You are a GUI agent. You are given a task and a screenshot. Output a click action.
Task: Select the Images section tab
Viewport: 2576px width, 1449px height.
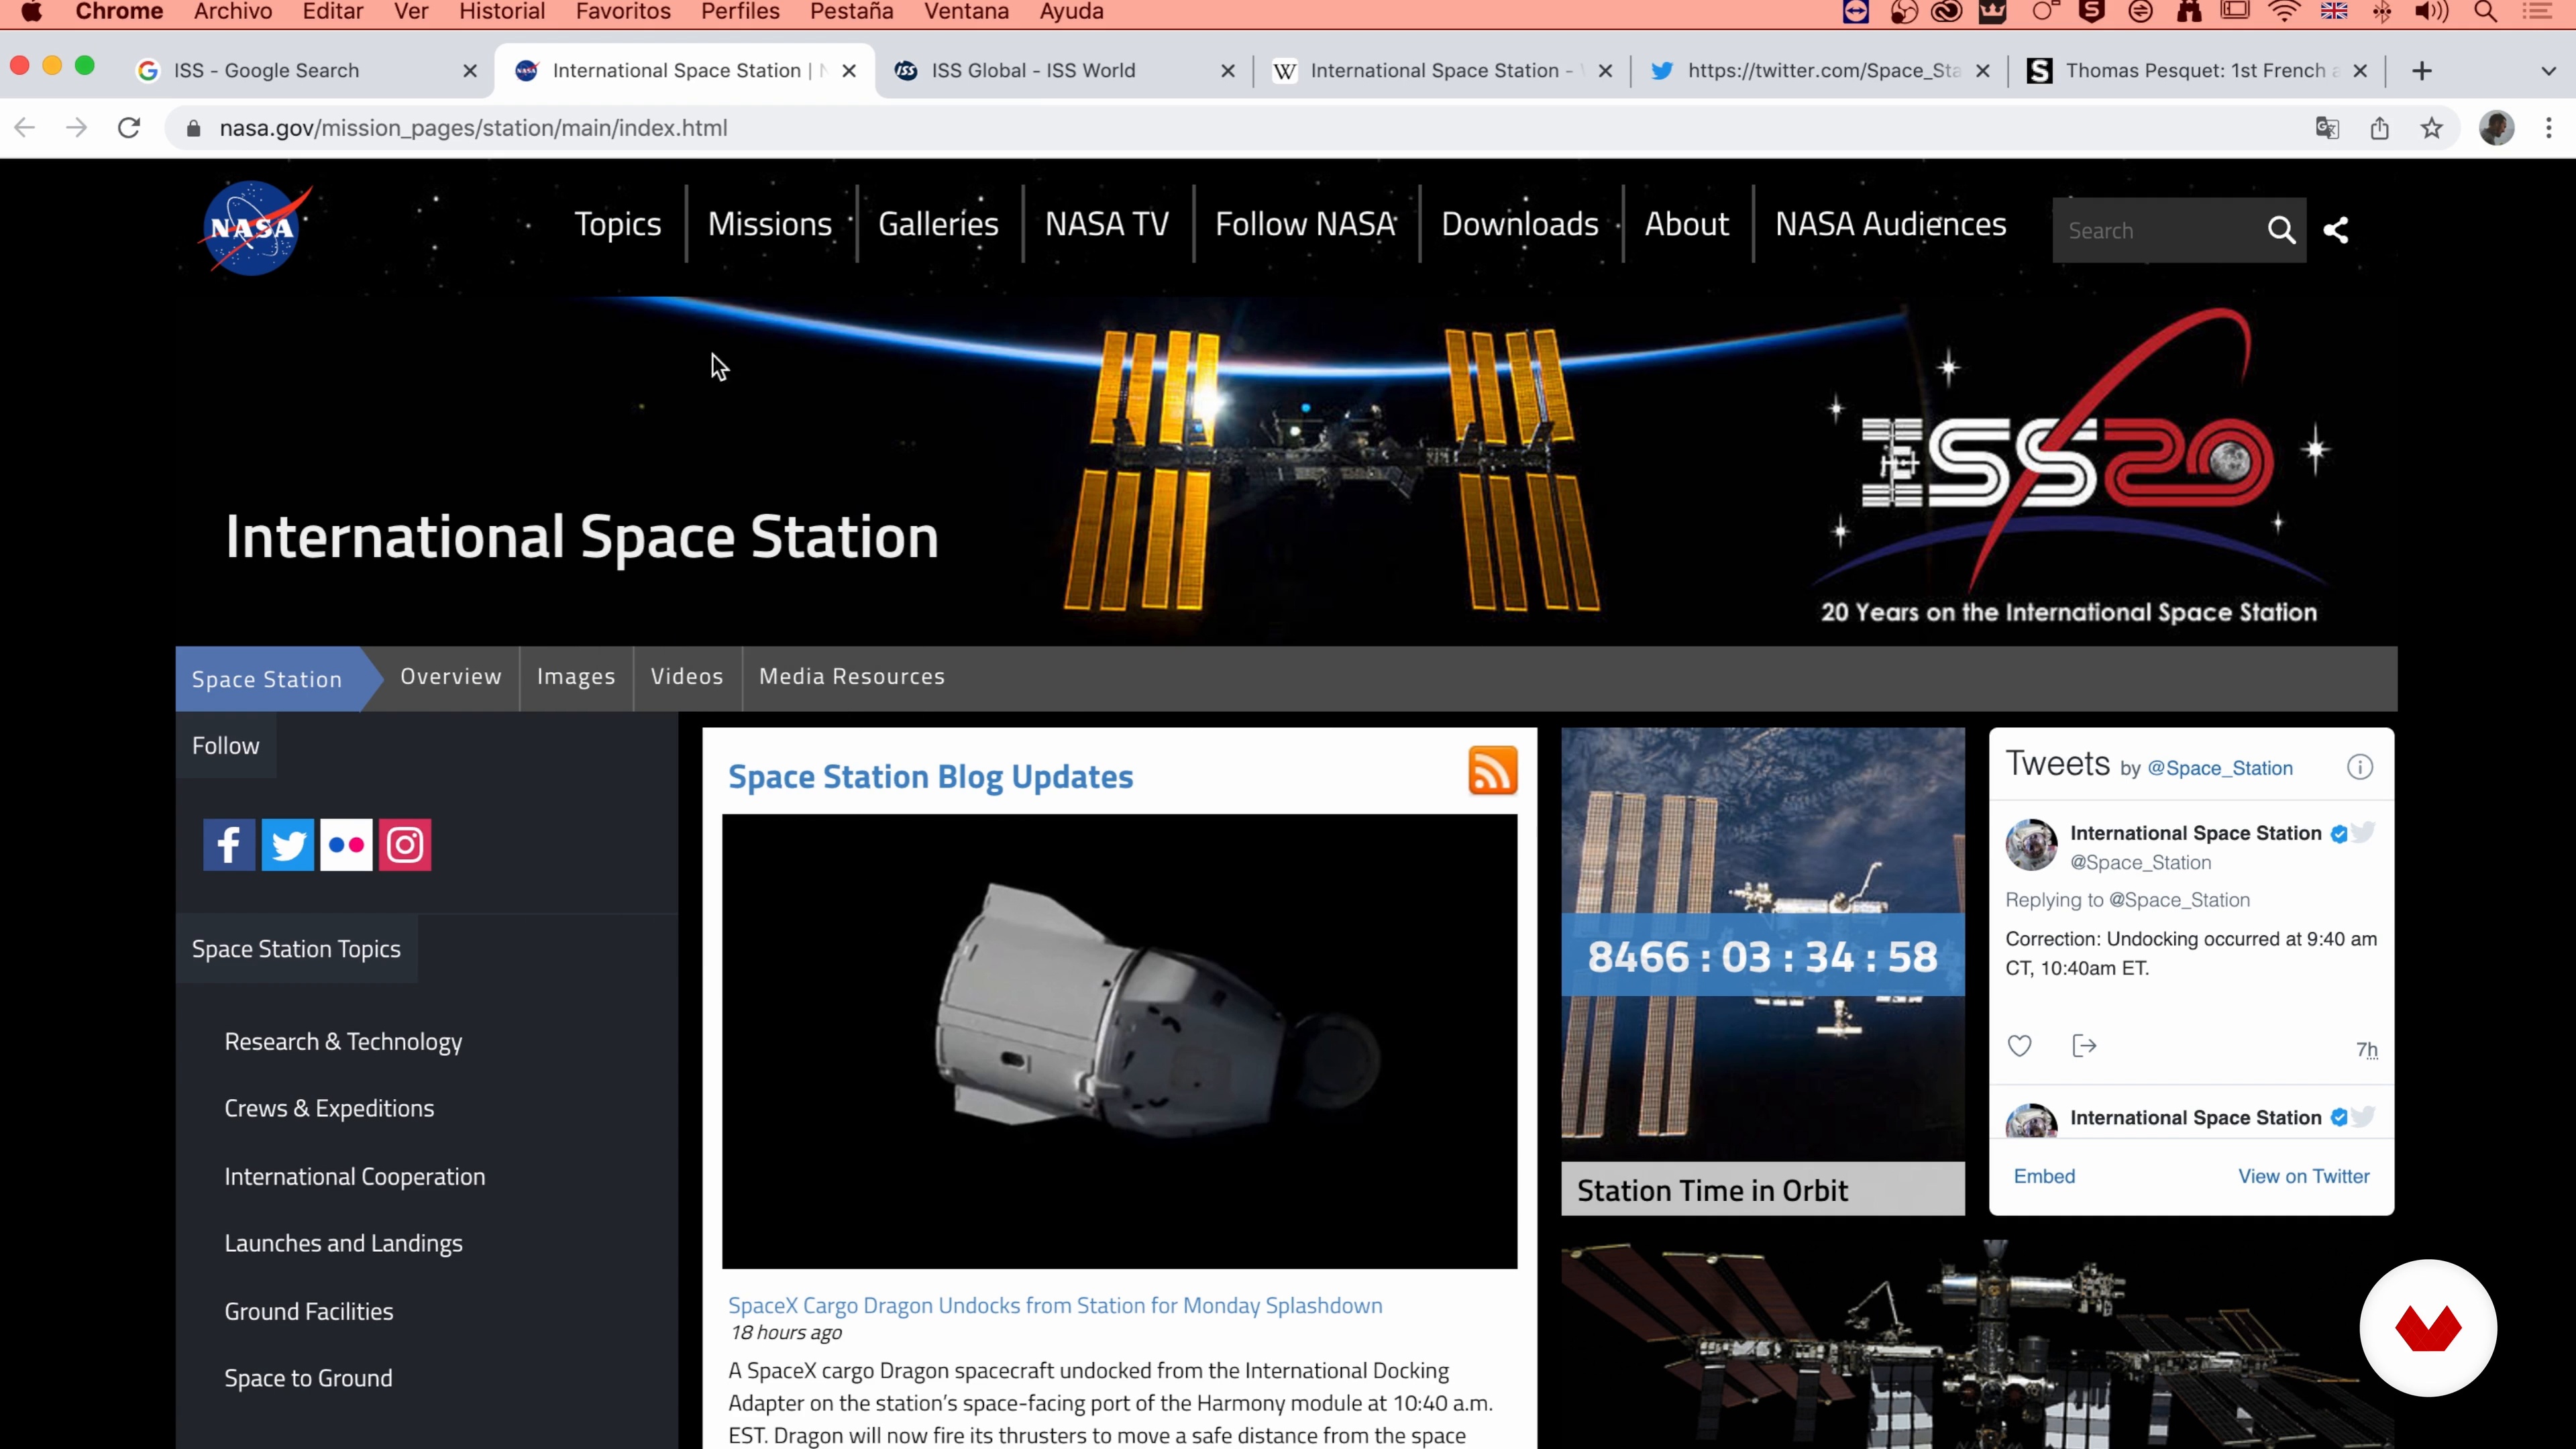(576, 677)
